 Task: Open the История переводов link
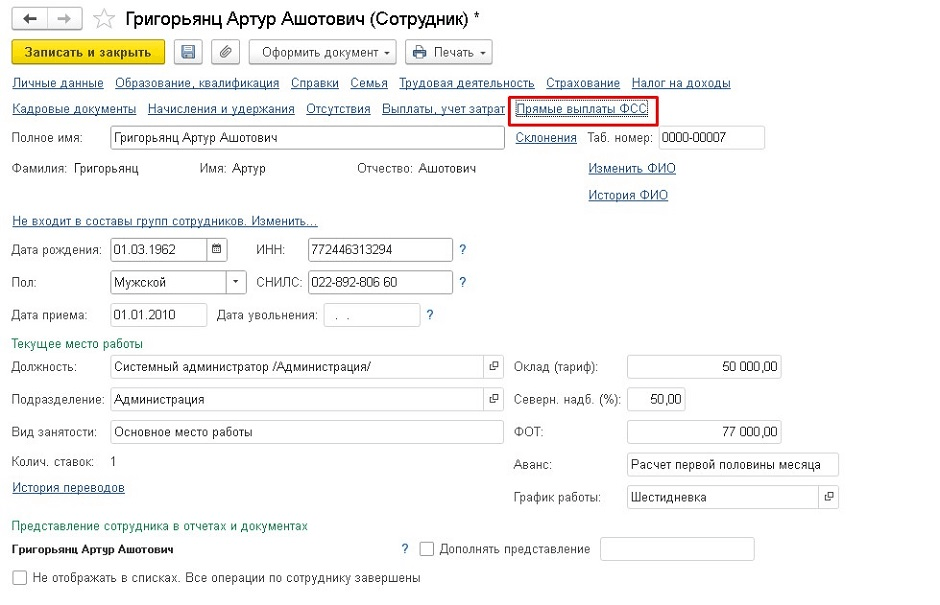click(x=68, y=488)
